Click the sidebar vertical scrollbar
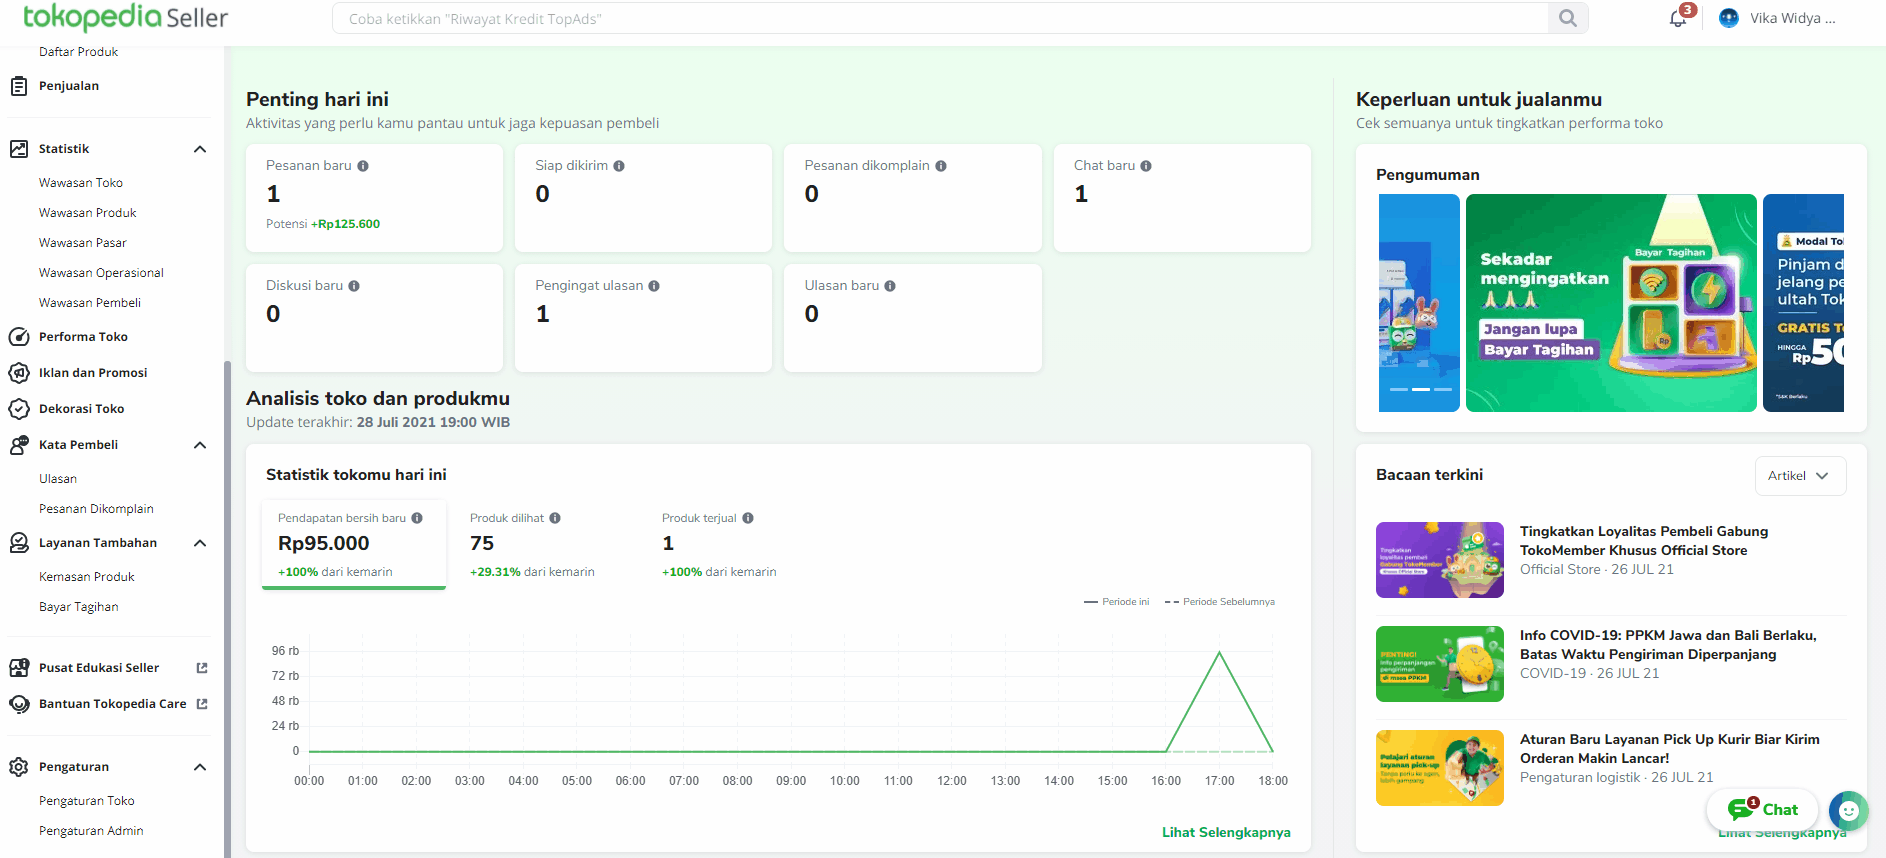This screenshot has height=858, width=1886. pos(227,609)
